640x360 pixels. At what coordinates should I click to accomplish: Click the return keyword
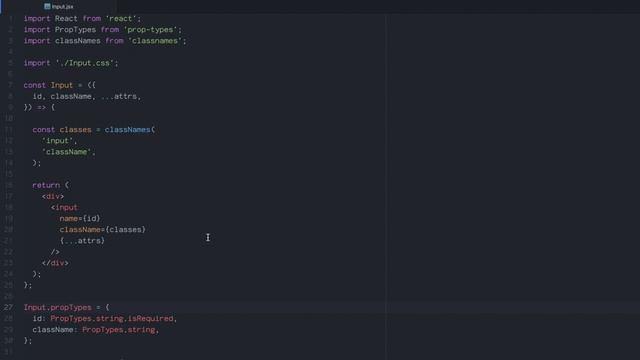[x=46, y=185]
